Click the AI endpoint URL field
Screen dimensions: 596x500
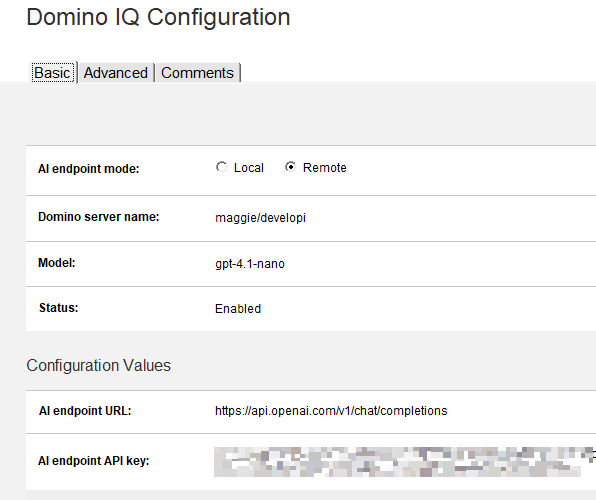[331, 411]
